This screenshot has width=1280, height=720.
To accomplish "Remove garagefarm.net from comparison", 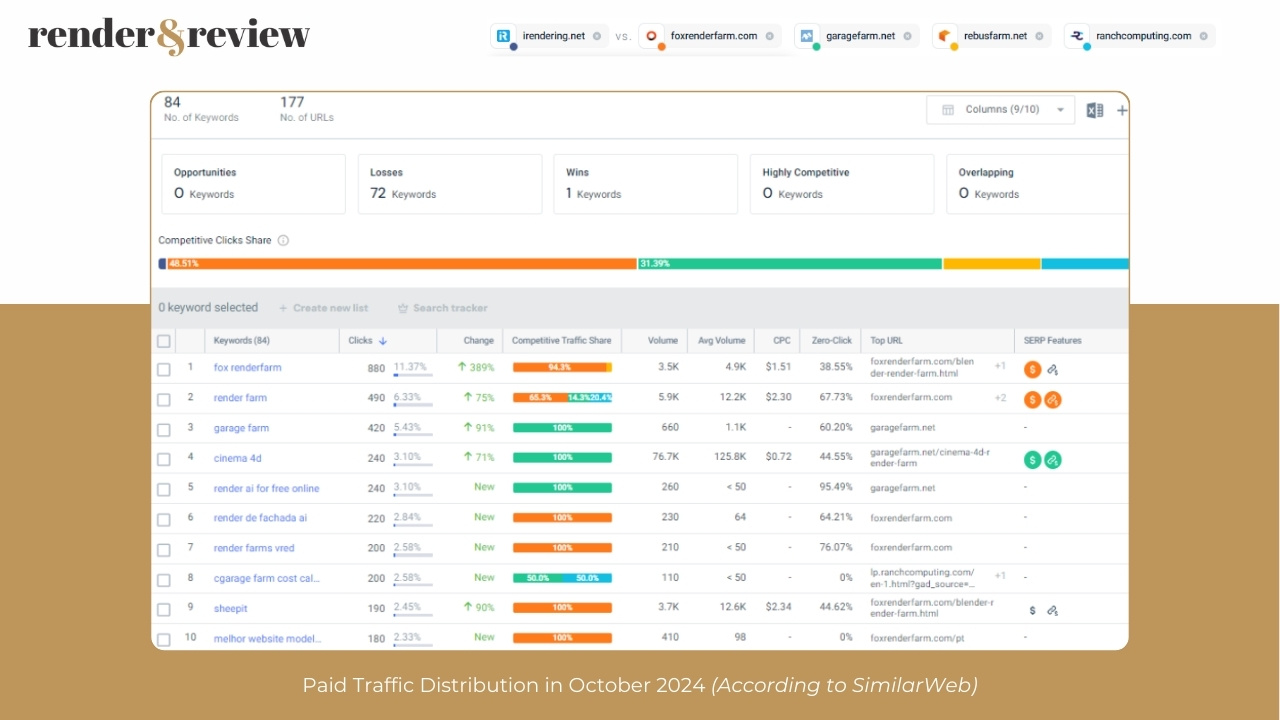I will pyautogui.click(x=907, y=36).
